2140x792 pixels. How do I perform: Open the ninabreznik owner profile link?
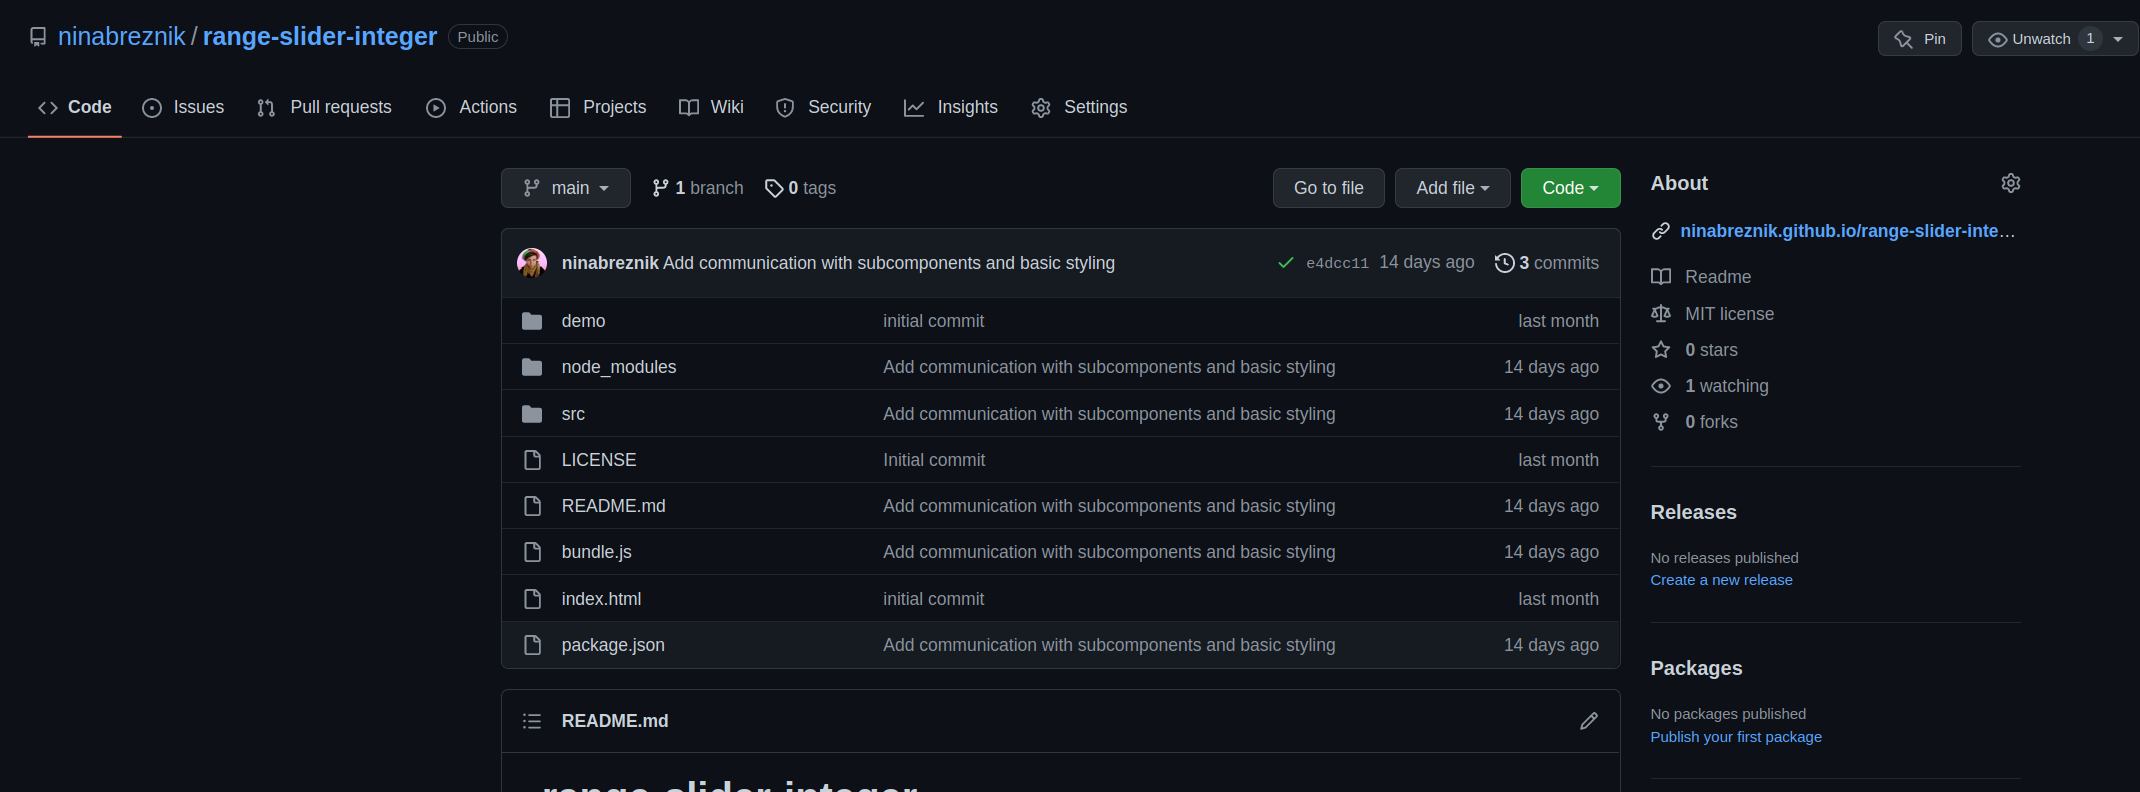121,37
